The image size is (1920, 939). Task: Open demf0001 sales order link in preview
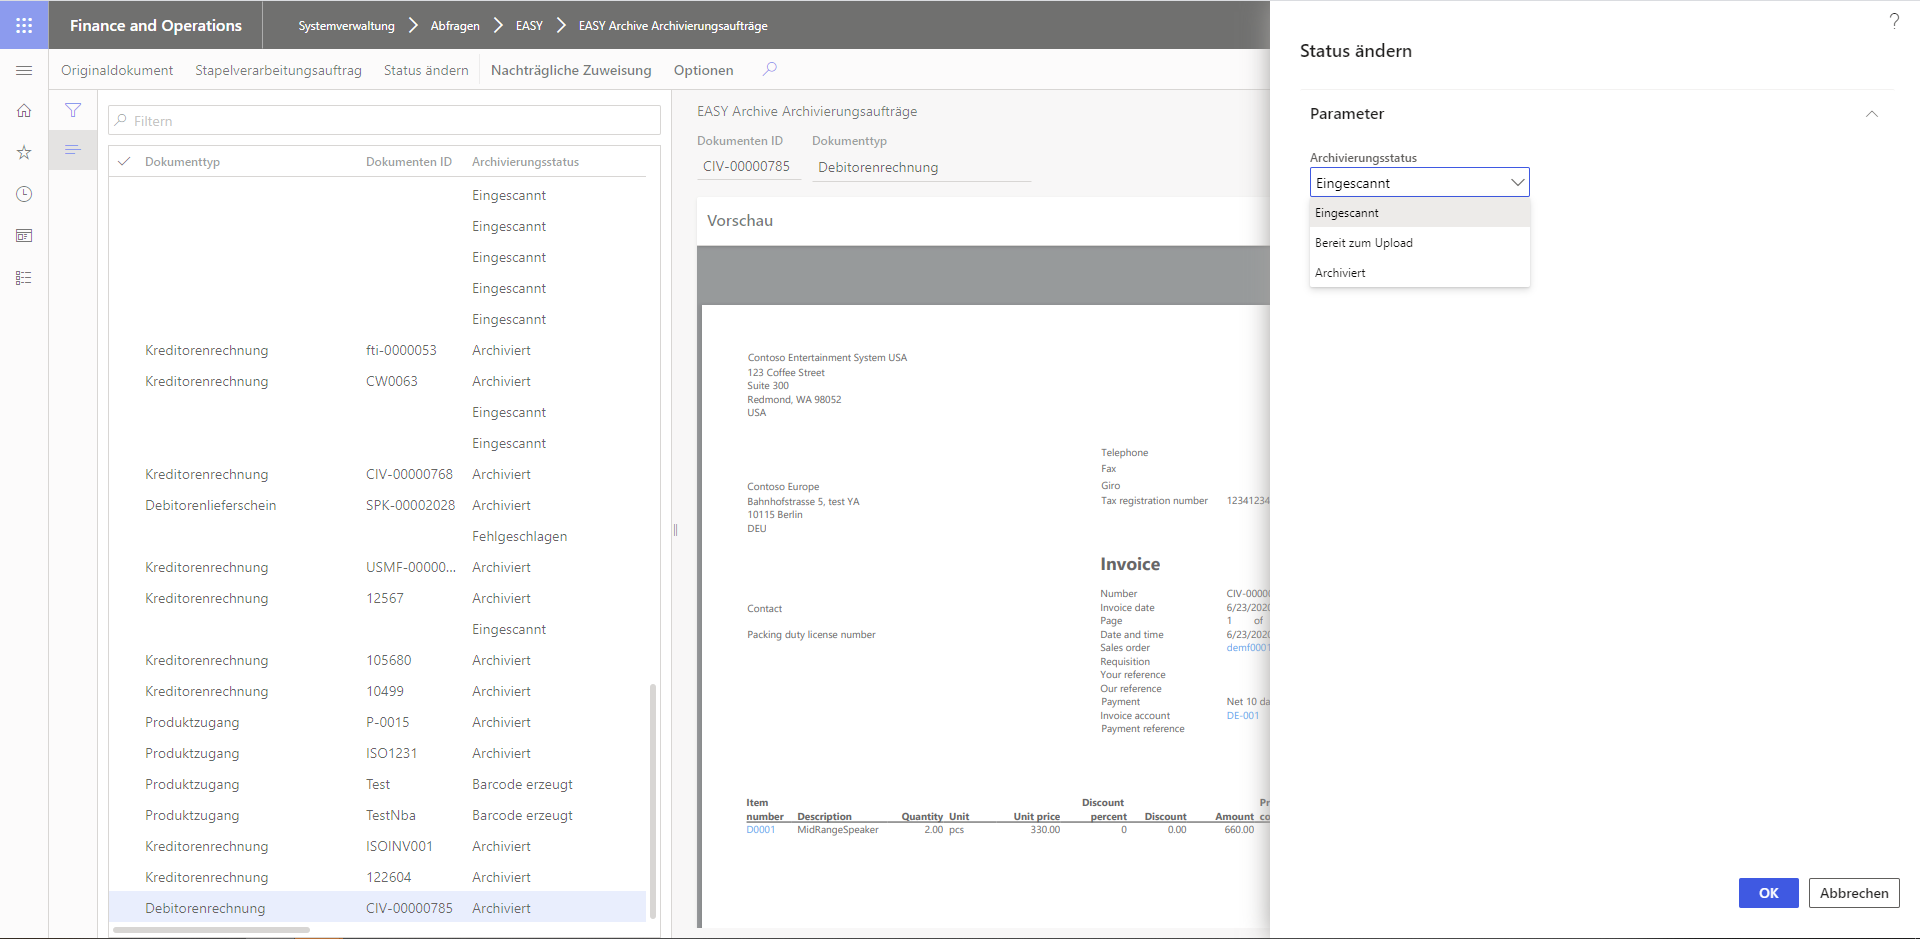click(1247, 648)
